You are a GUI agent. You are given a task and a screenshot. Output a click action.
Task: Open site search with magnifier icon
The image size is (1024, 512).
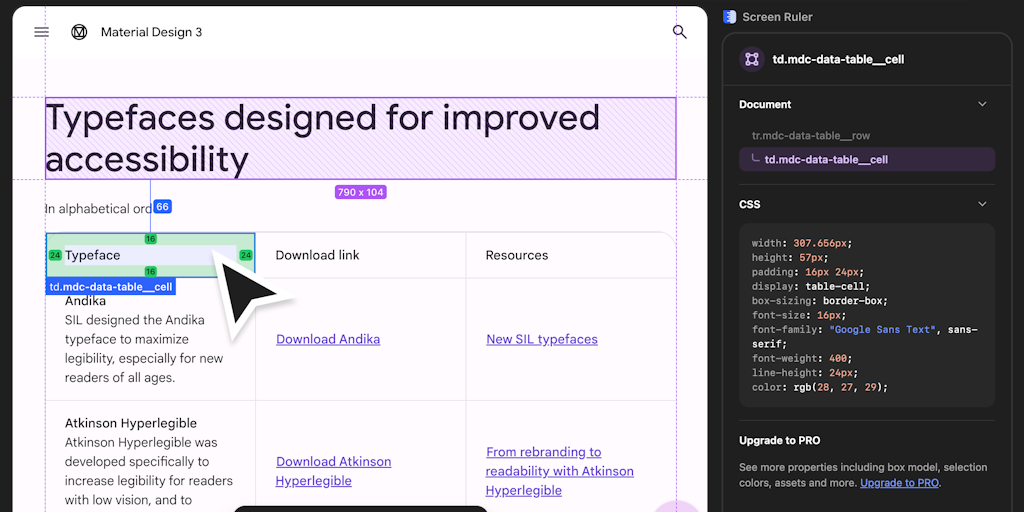[x=680, y=32]
